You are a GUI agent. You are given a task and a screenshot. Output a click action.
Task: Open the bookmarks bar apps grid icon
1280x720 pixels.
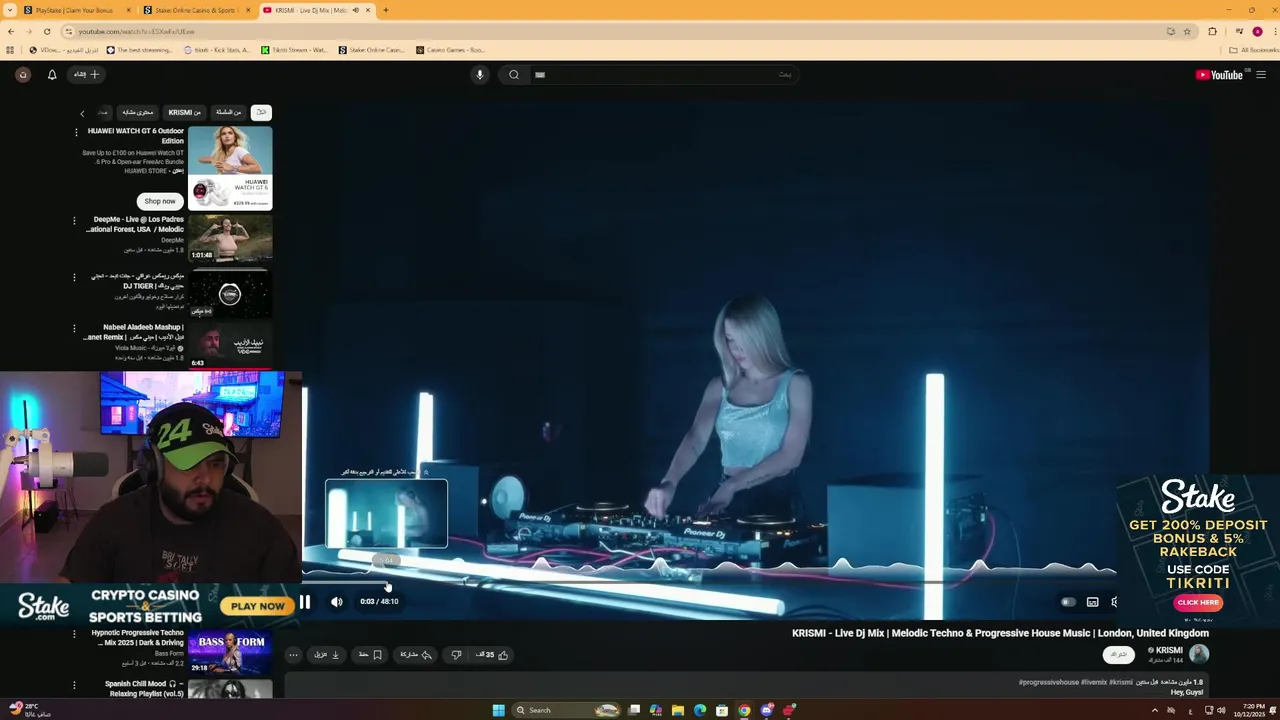coord(10,50)
